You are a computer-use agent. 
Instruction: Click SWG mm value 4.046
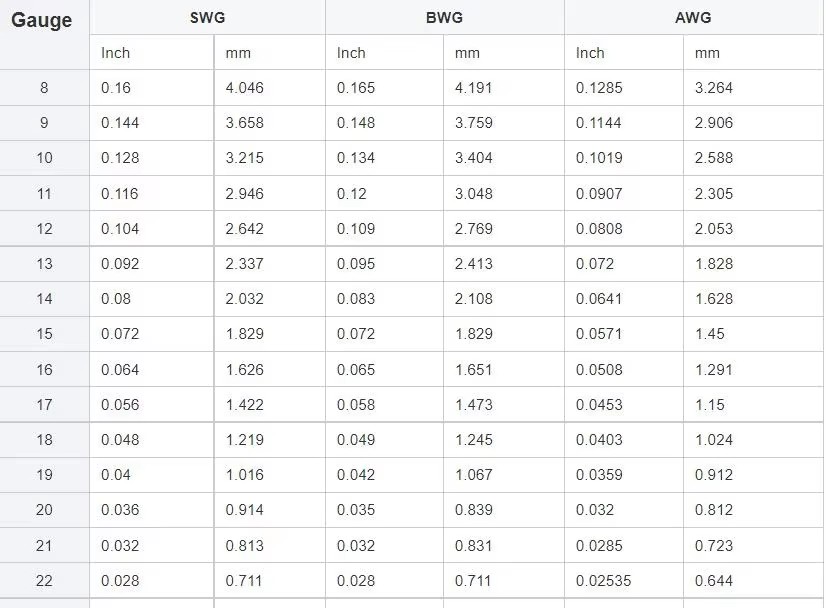point(244,87)
